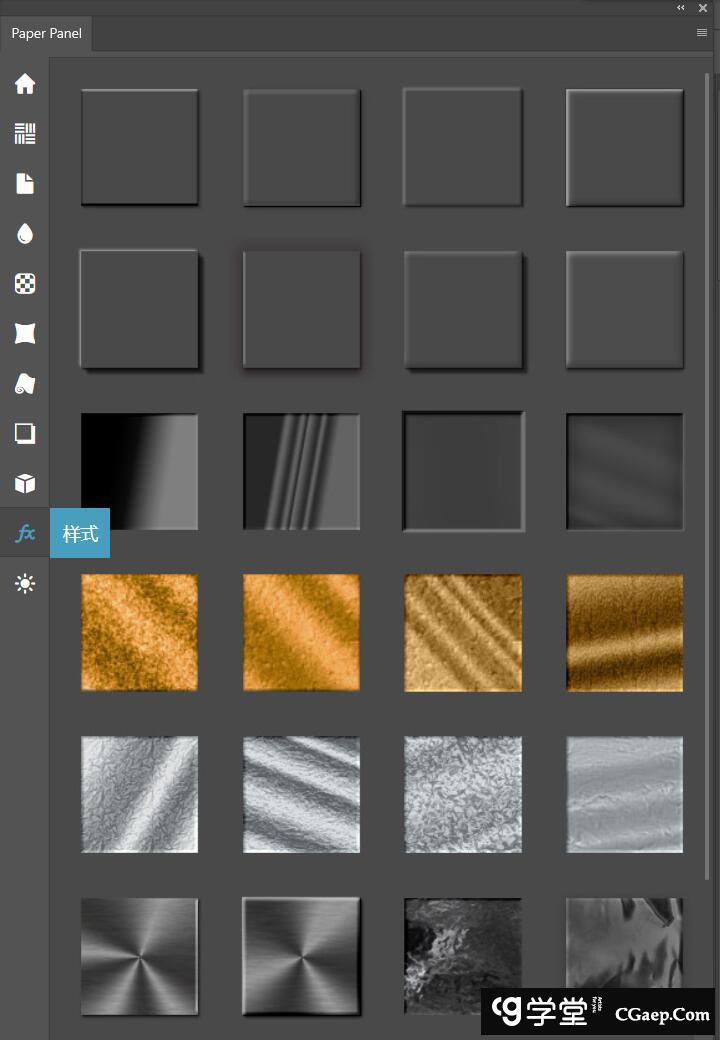Switch to the Paper Panel tab
The height and width of the screenshot is (1040, 720).
(x=46, y=34)
